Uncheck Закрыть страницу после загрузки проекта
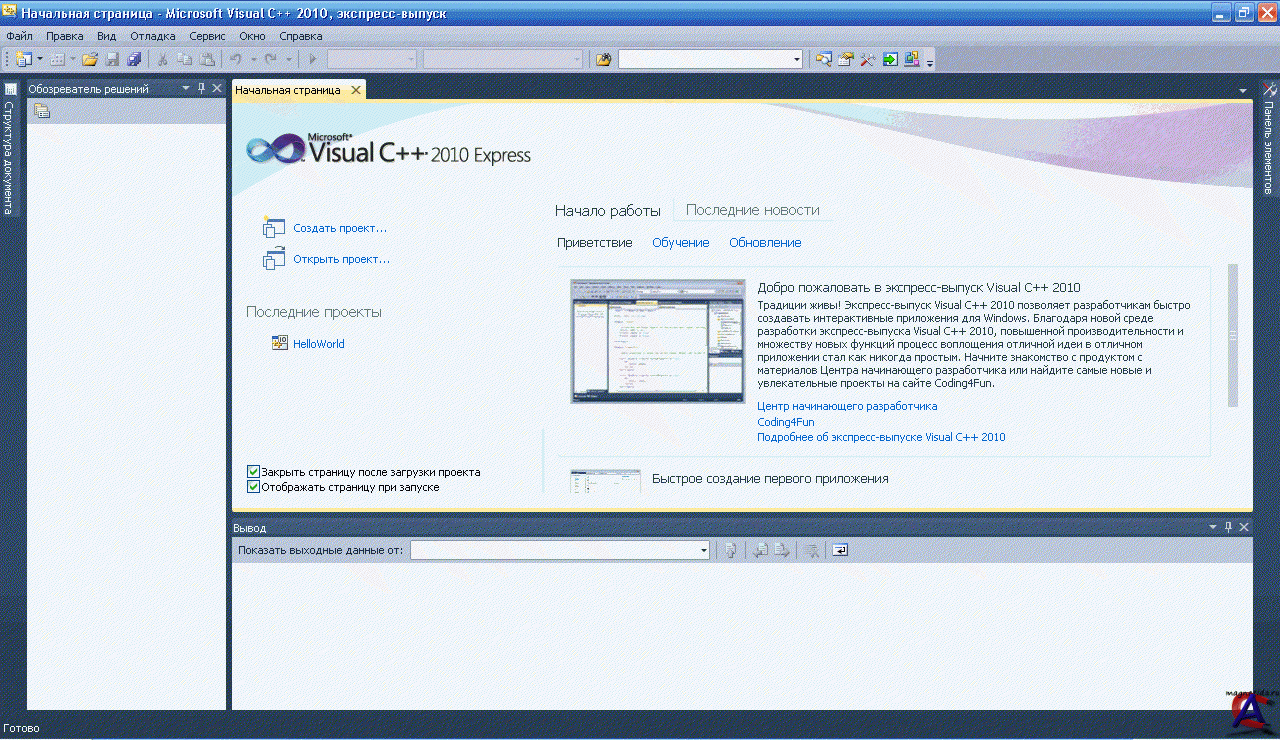Image resolution: width=1280 pixels, height=740 pixels. 253,472
